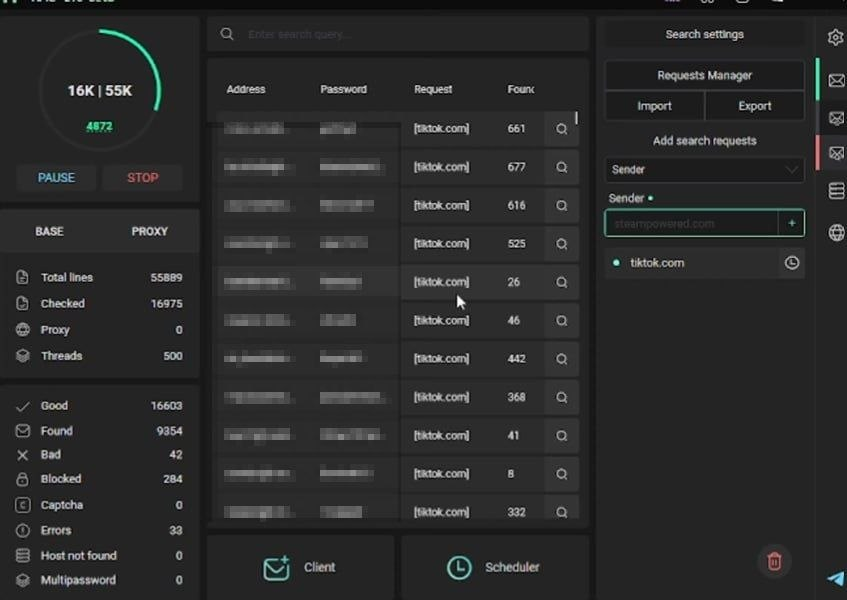The image size is (847, 600).
Task: Click the Export button
Action: (x=755, y=106)
